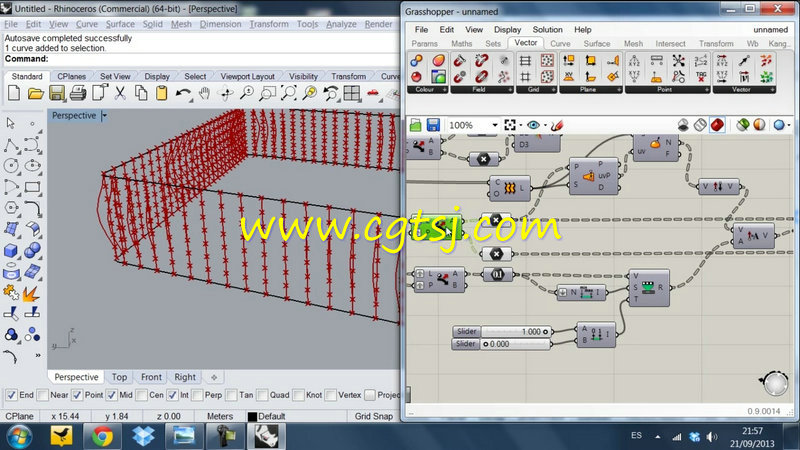Image resolution: width=800 pixels, height=450 pixels.
Task: Click the Meters units pane in status bar
Action: [x=220, y=416]
